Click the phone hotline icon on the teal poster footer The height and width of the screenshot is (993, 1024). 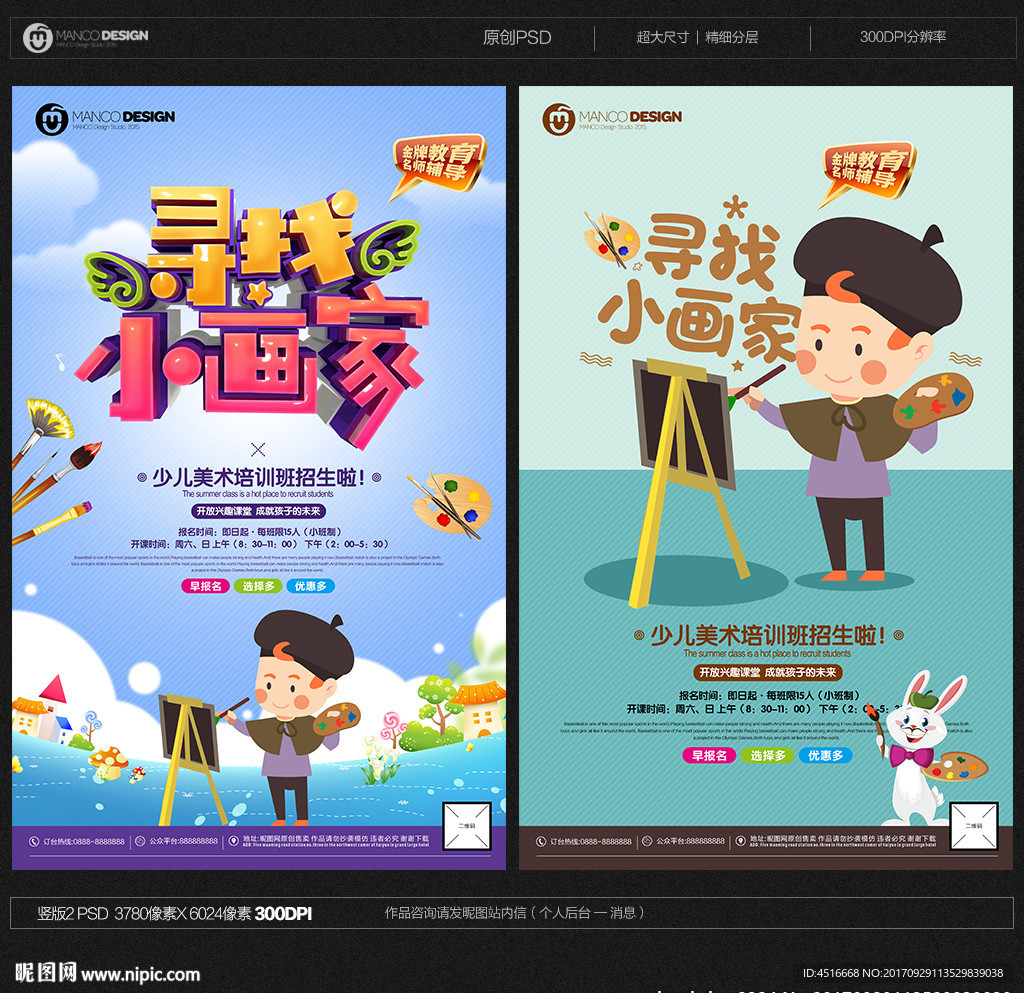541,842
